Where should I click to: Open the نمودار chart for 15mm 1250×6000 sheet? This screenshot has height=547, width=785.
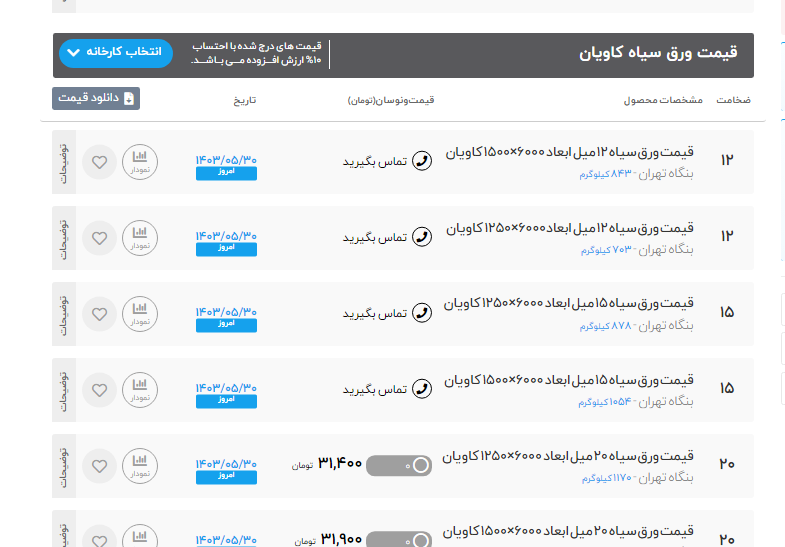(140, 313)
